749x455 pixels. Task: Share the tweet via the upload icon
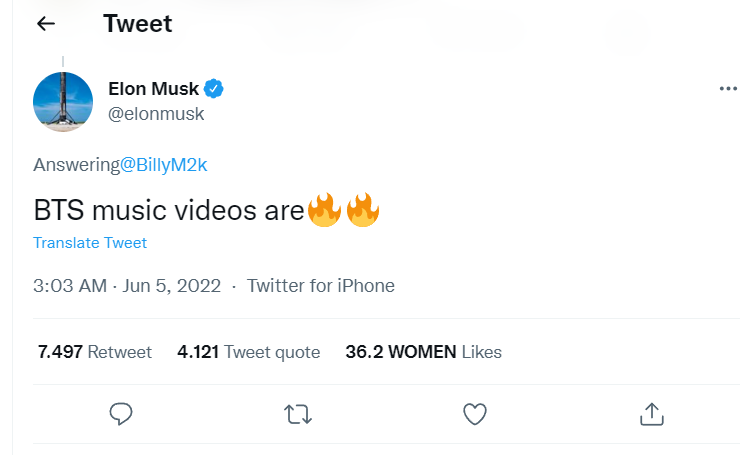tap(651, 413)
